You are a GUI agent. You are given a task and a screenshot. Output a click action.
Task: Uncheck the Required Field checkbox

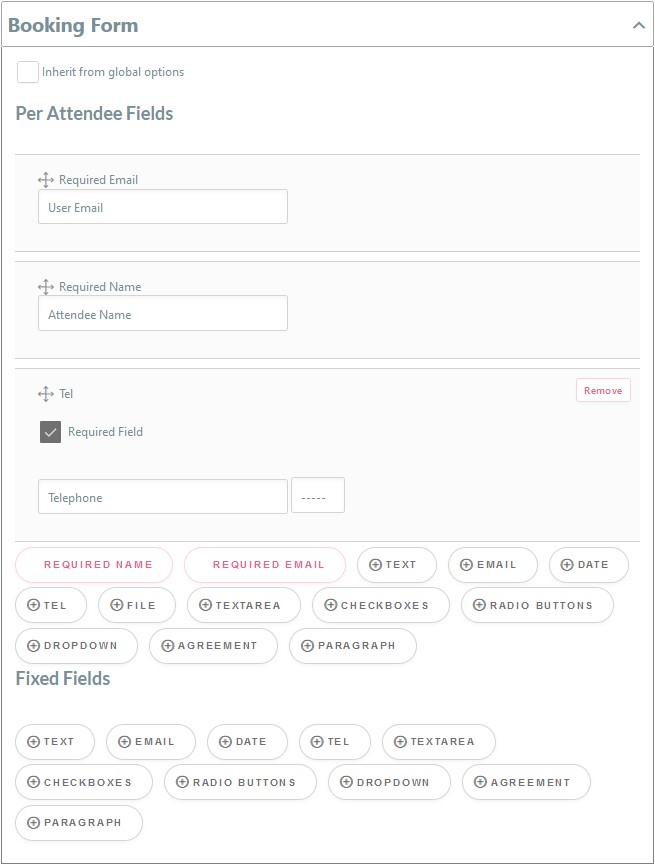pyautogui.click(x=50, y=432)
